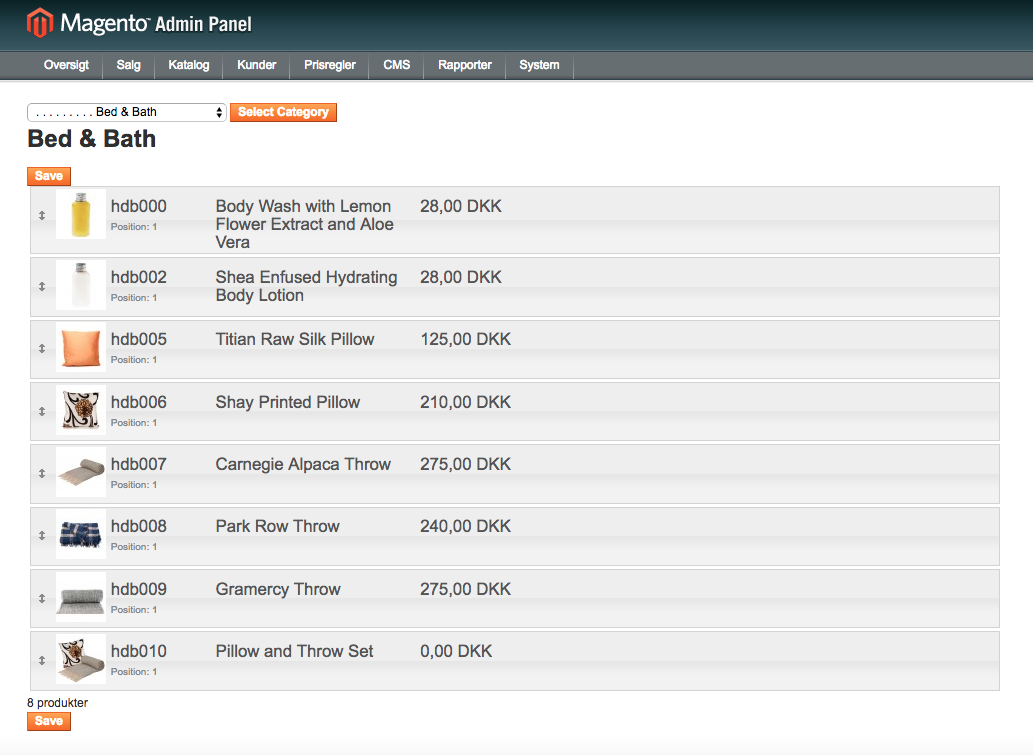Click the drag handle for hdb005 row
Screen dimensions: 1033x755
coord(42,349)
